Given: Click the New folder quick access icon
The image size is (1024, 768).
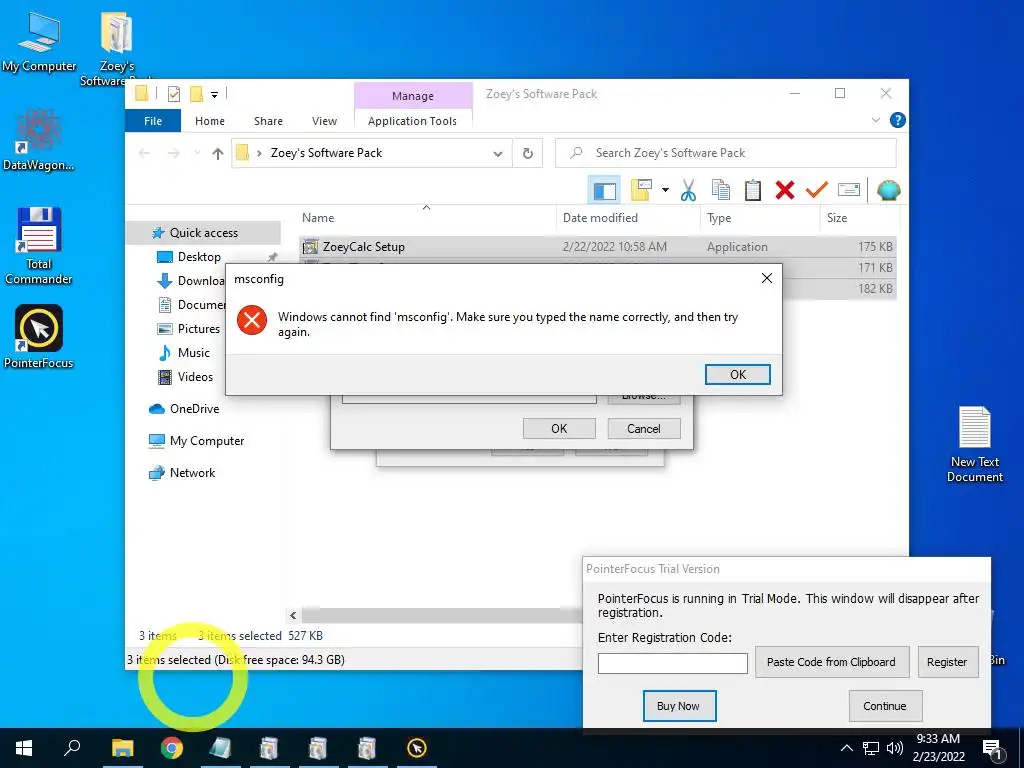Looking at the screenshot, I should point(196,94).
